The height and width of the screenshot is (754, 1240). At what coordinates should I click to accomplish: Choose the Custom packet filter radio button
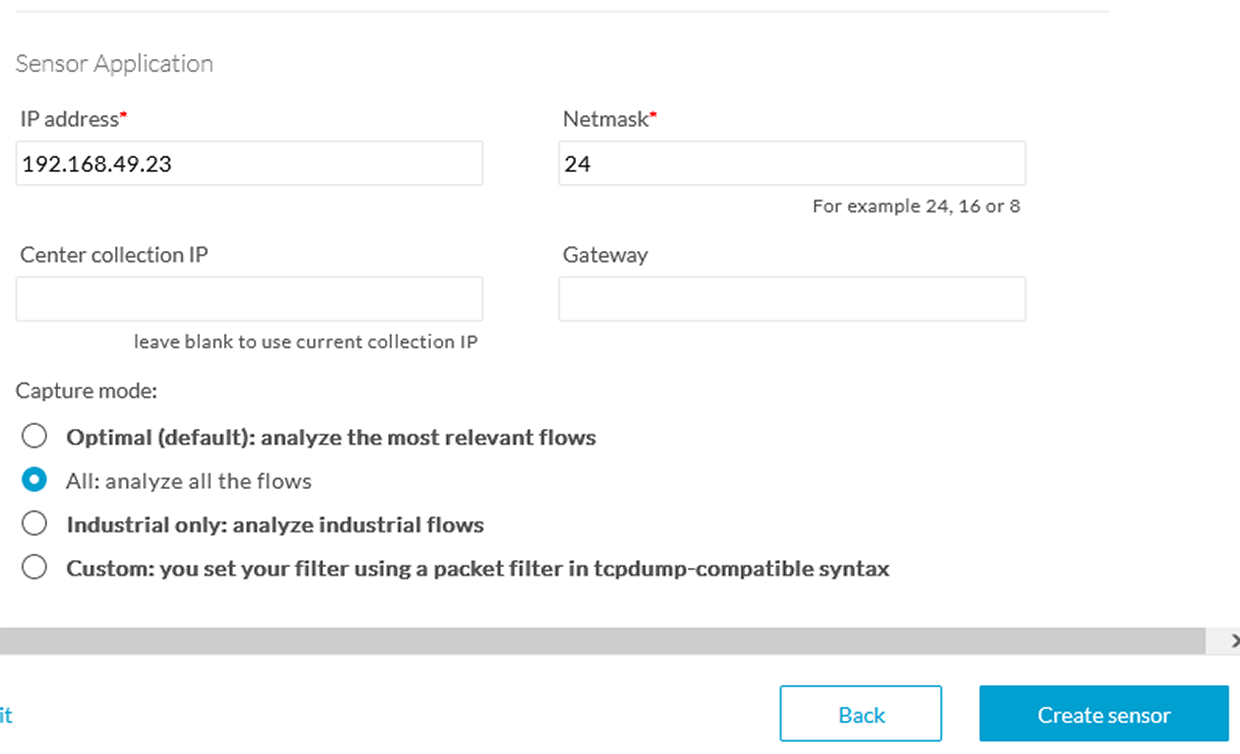click(x=34, y=568)
